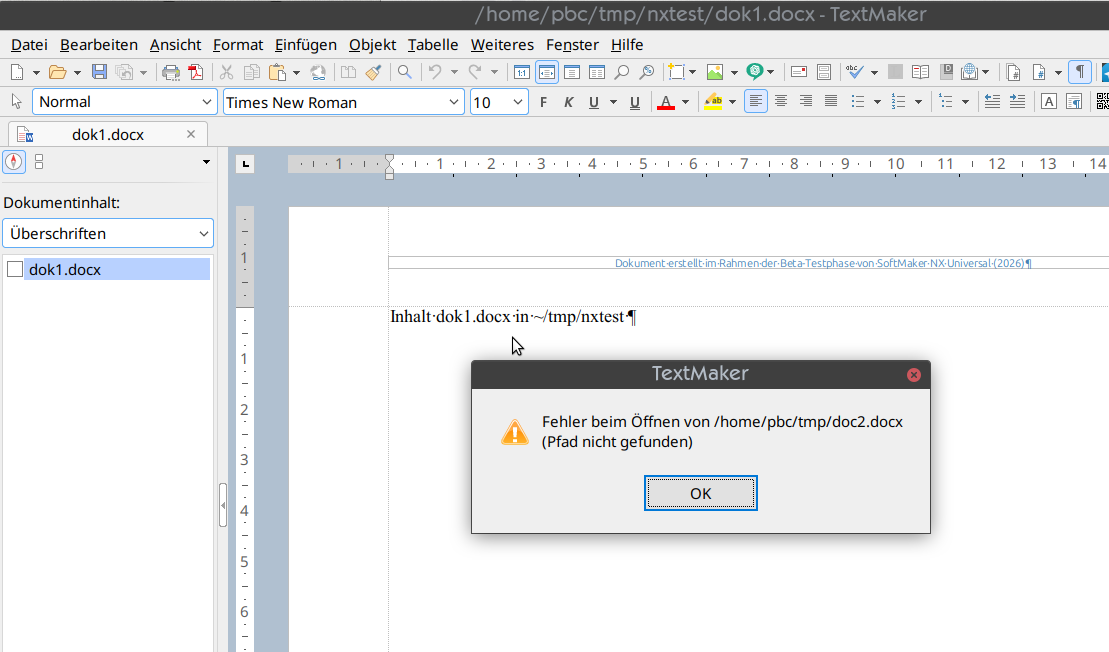This screenshot has height=652, width=1109.
Task: Click the scissors cut icon
Action: (226, 72)
